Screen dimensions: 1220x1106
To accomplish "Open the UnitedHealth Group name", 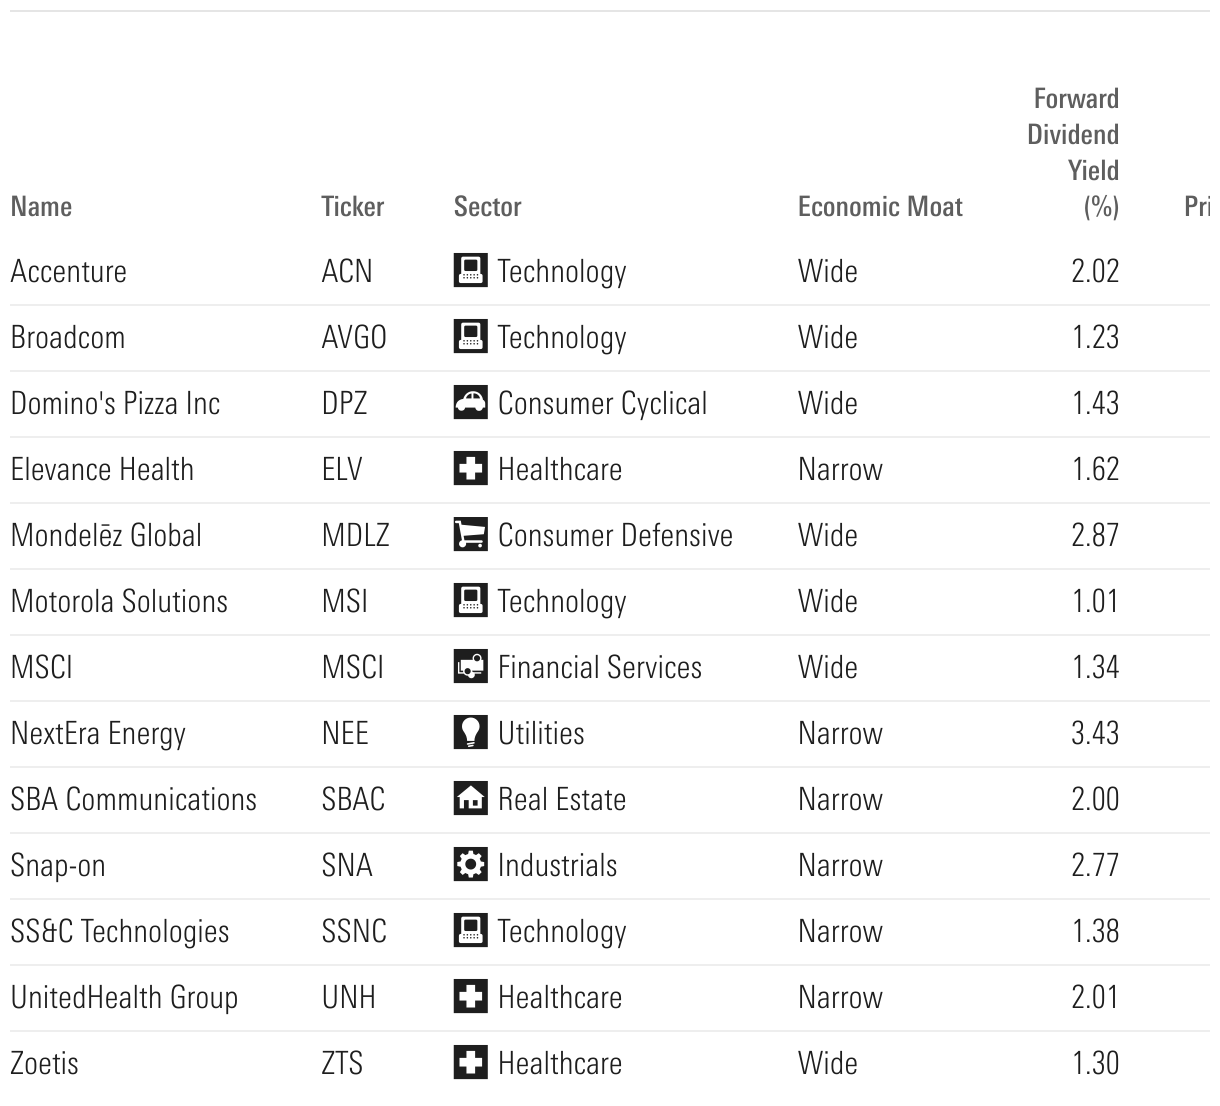I will (x=124, y=997).
